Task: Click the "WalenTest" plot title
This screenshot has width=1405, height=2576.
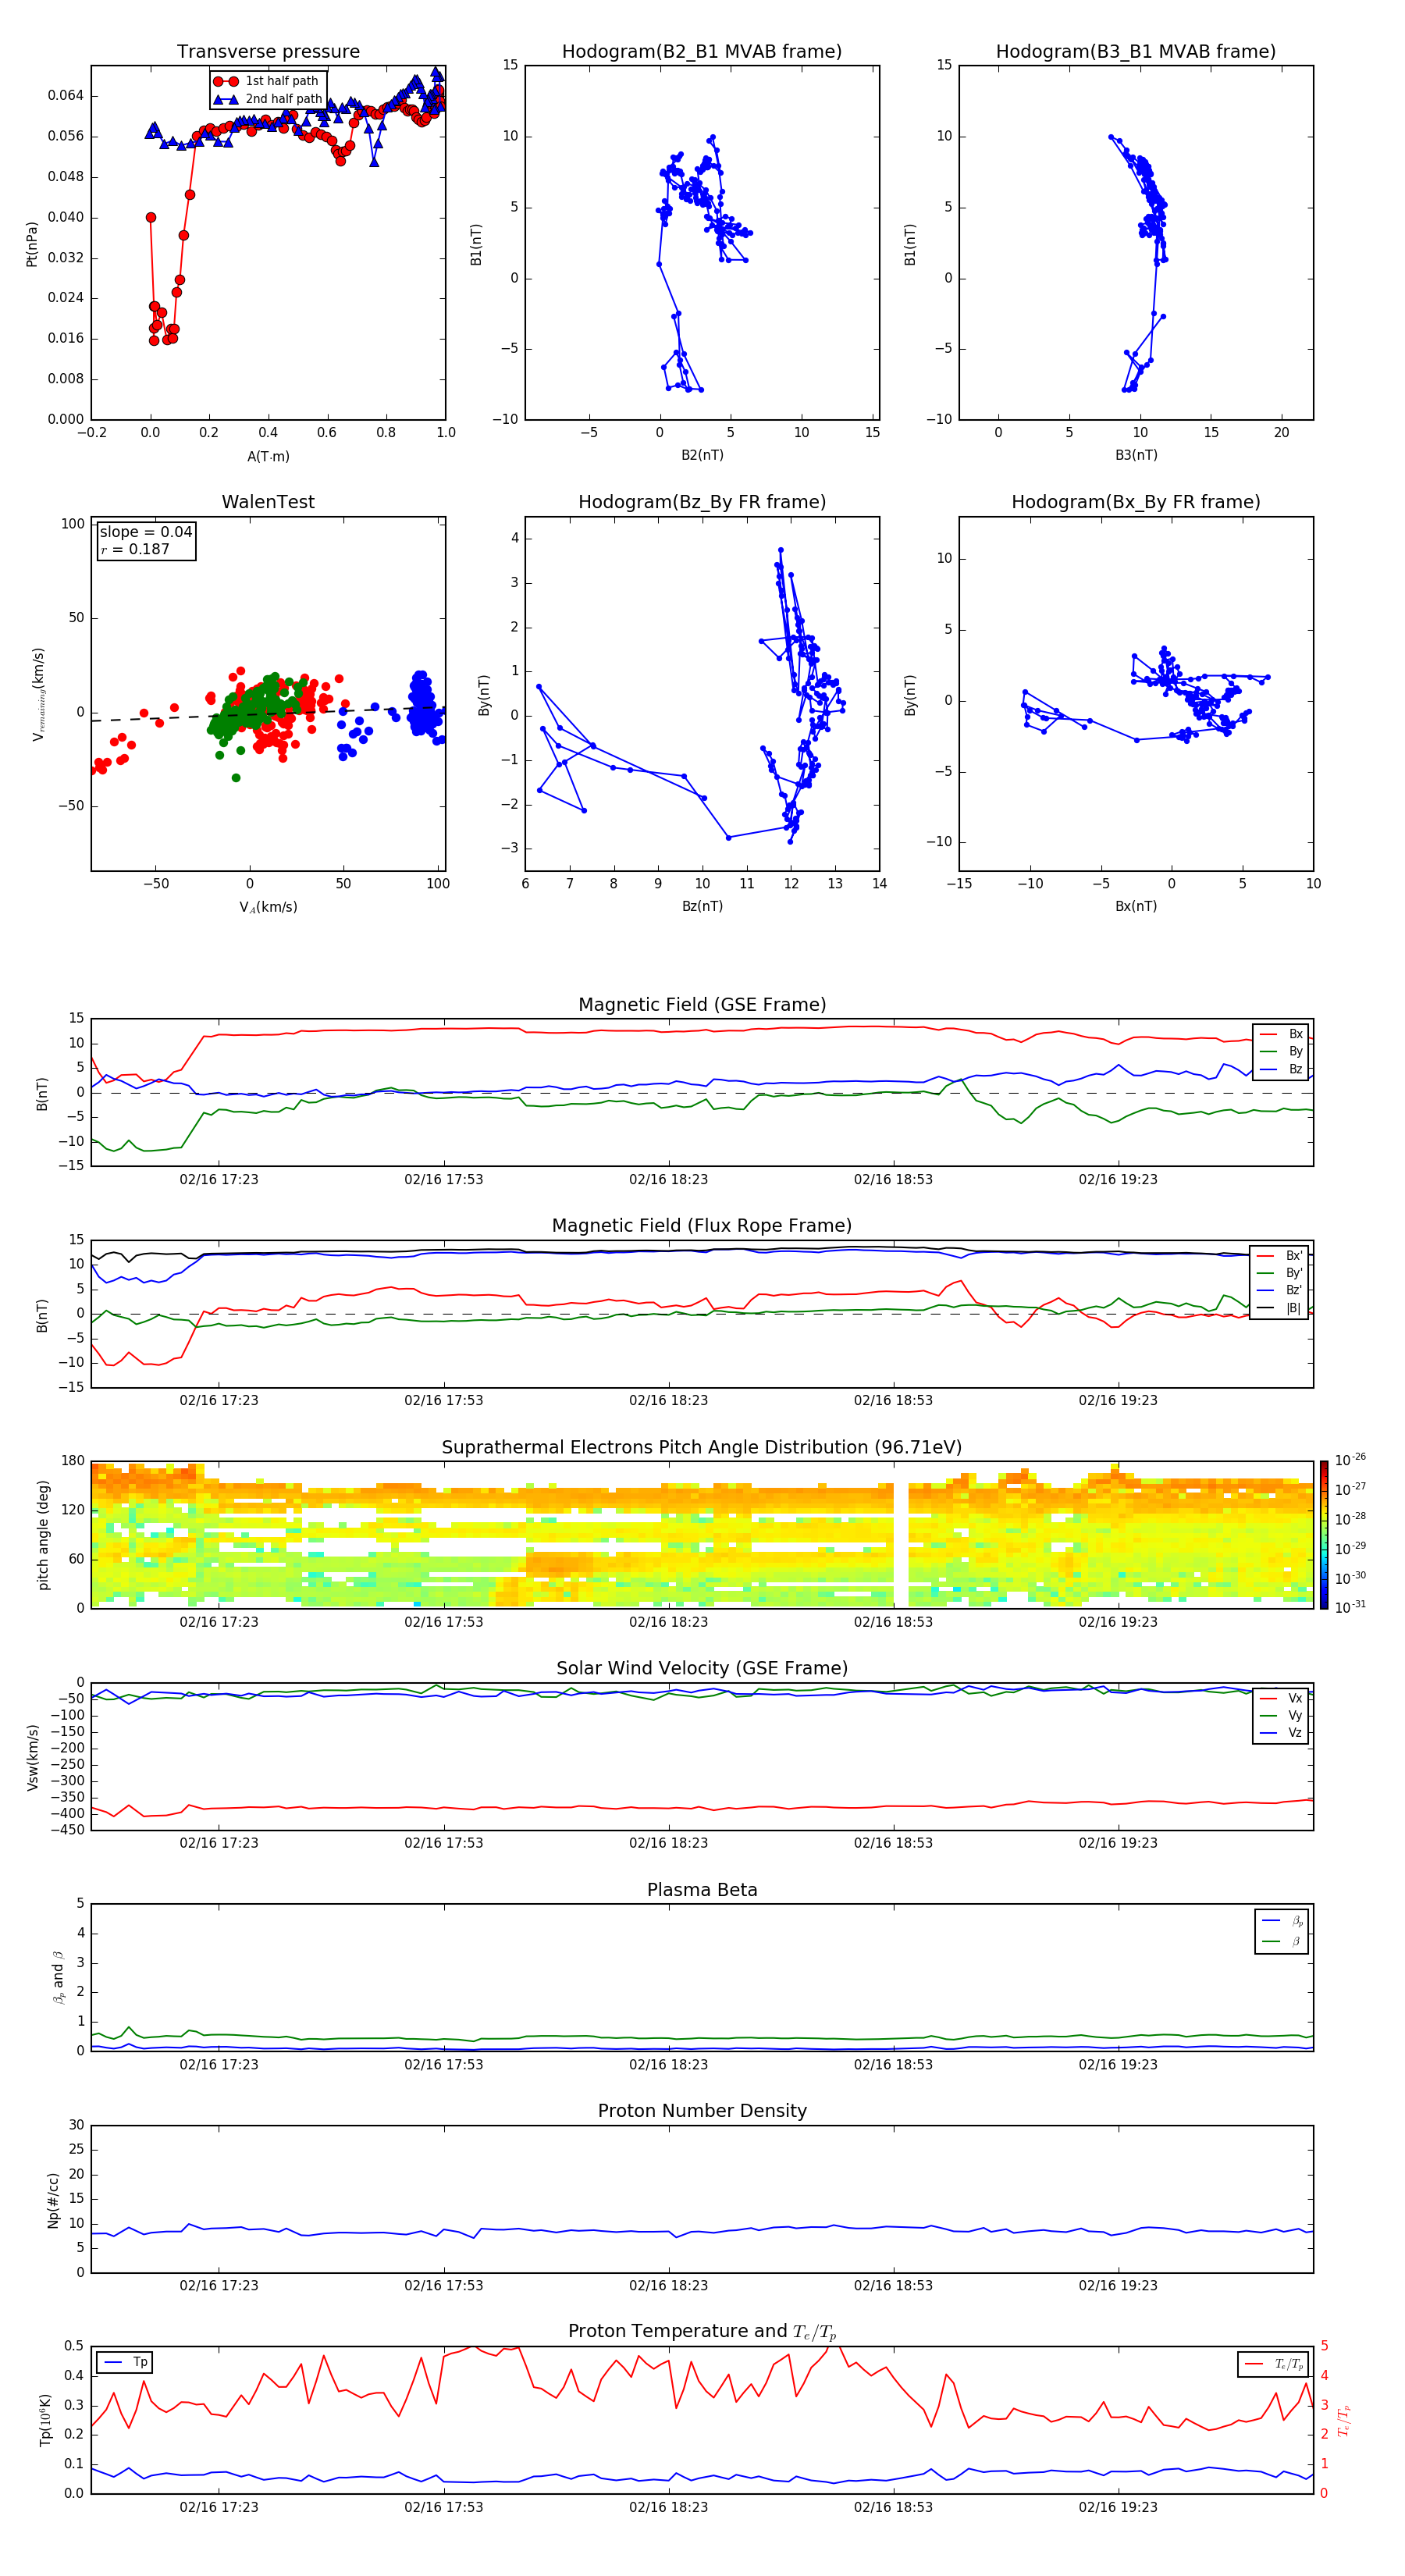Action: click(x=268, y=502)
